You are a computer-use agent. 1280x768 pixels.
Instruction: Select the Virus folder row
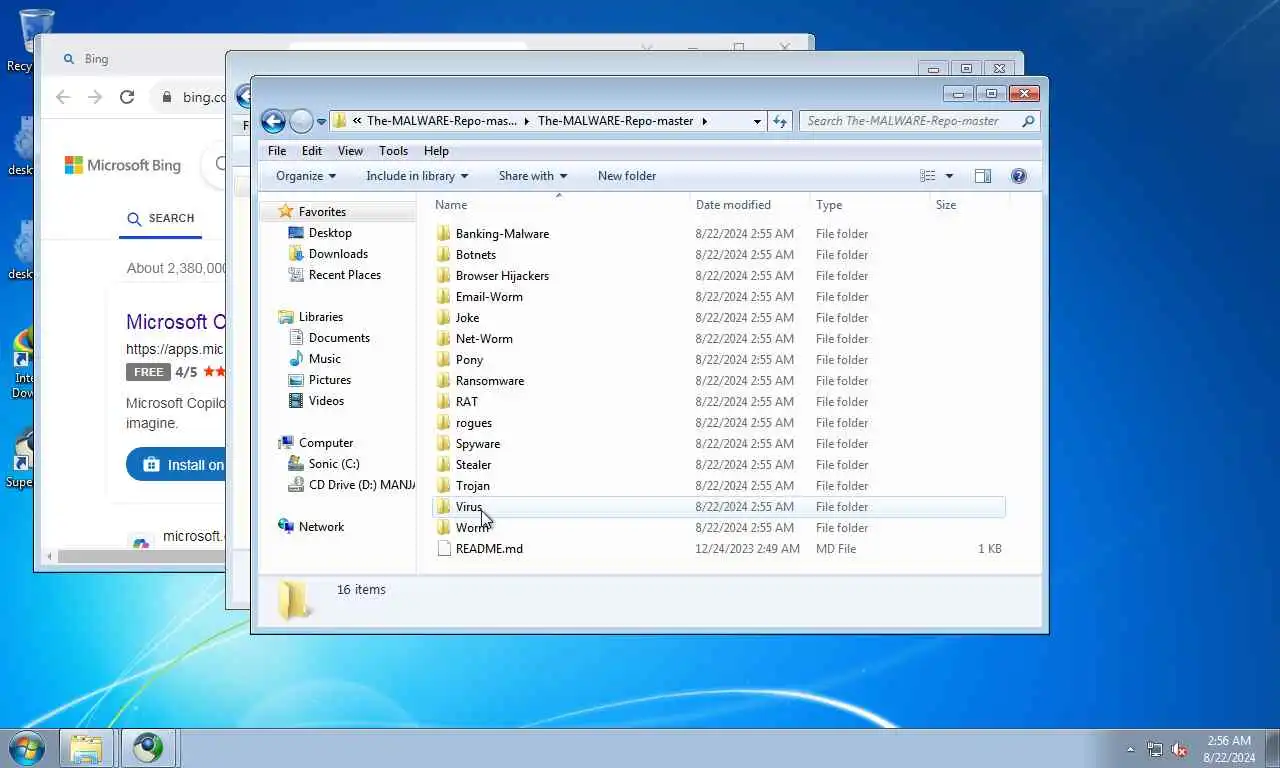(719, 507)
